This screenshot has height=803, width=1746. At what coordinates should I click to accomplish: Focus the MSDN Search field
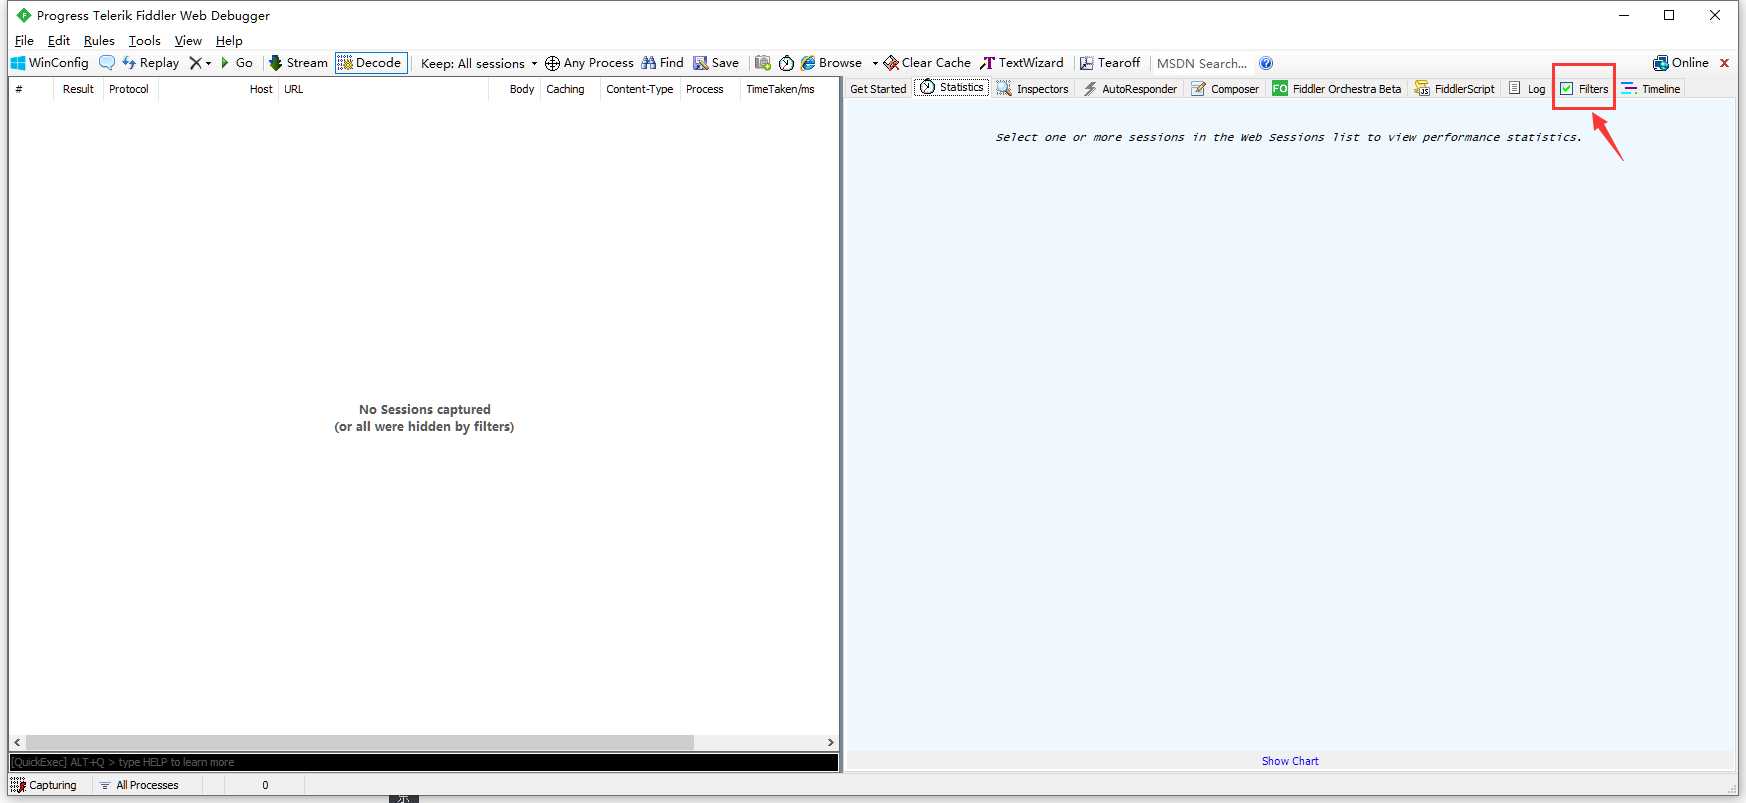[x=1202, y=63]
